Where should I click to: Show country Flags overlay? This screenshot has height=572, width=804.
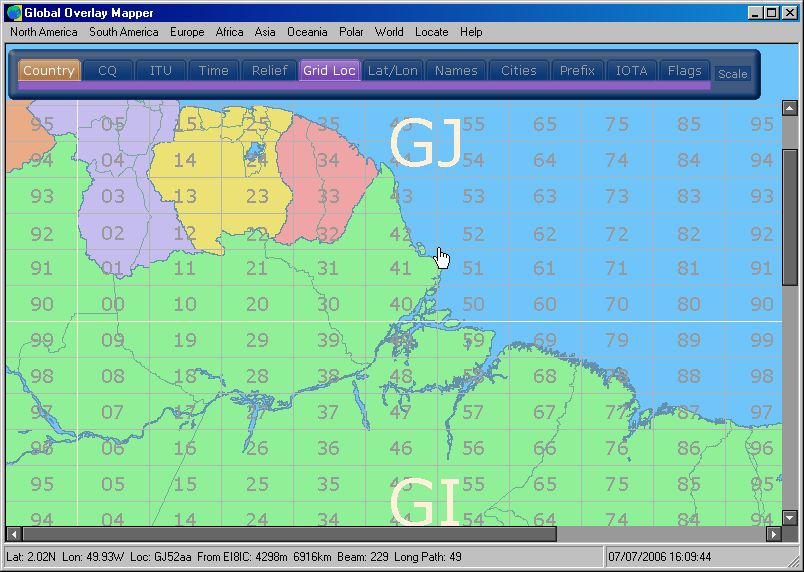[x=685, y=71]
